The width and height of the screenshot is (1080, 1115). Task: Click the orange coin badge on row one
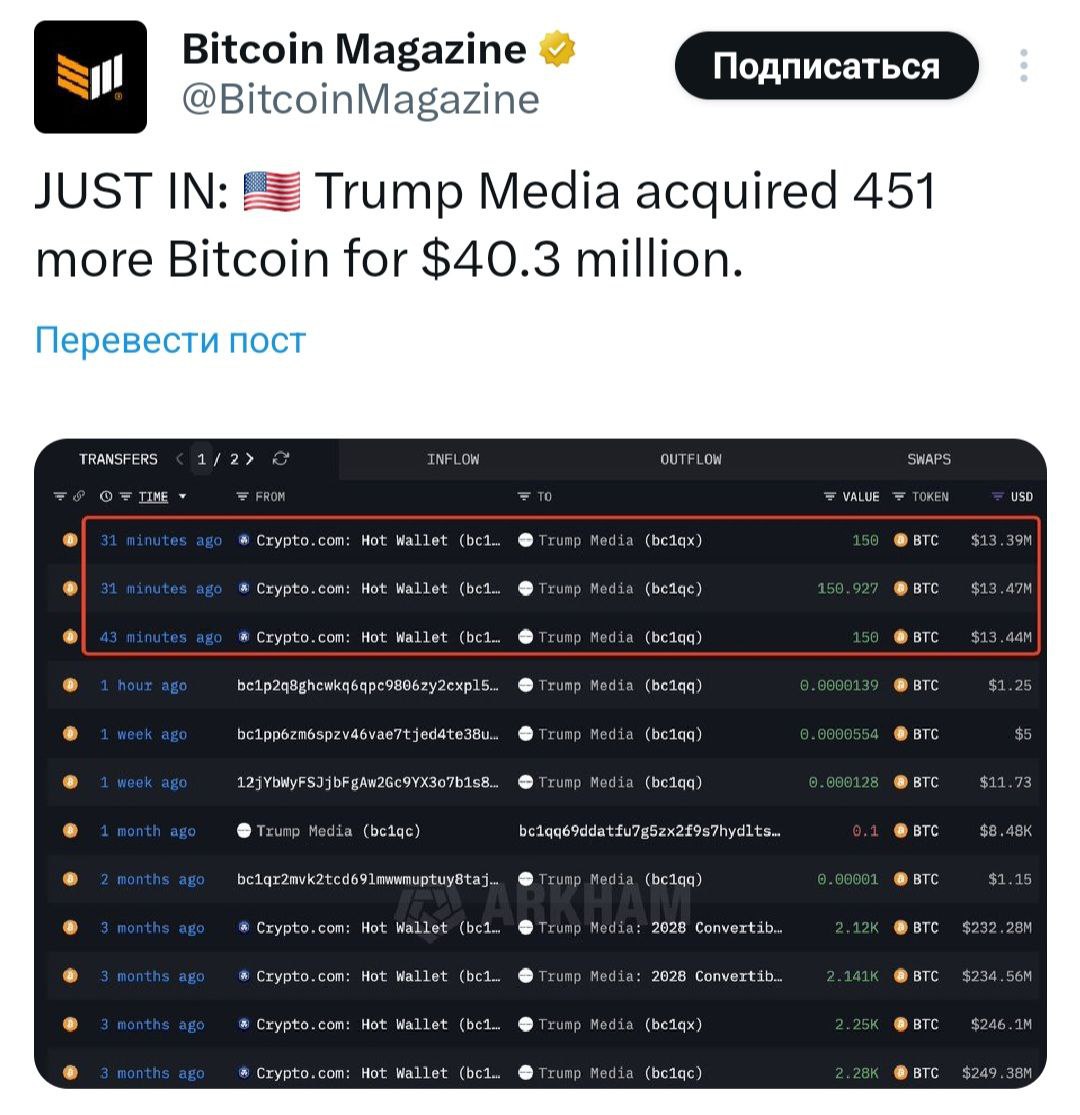[70, 540]
